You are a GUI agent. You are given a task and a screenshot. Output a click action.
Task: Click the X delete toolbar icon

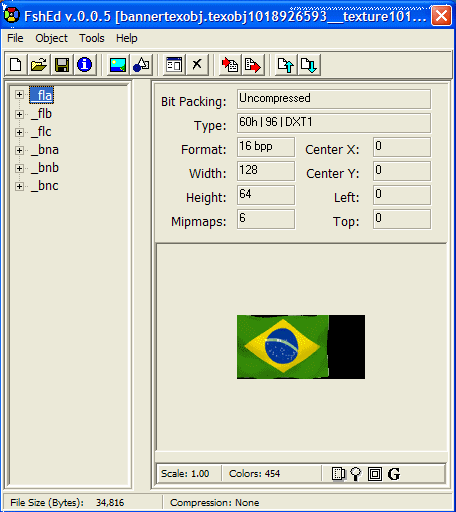pos(197,65)
